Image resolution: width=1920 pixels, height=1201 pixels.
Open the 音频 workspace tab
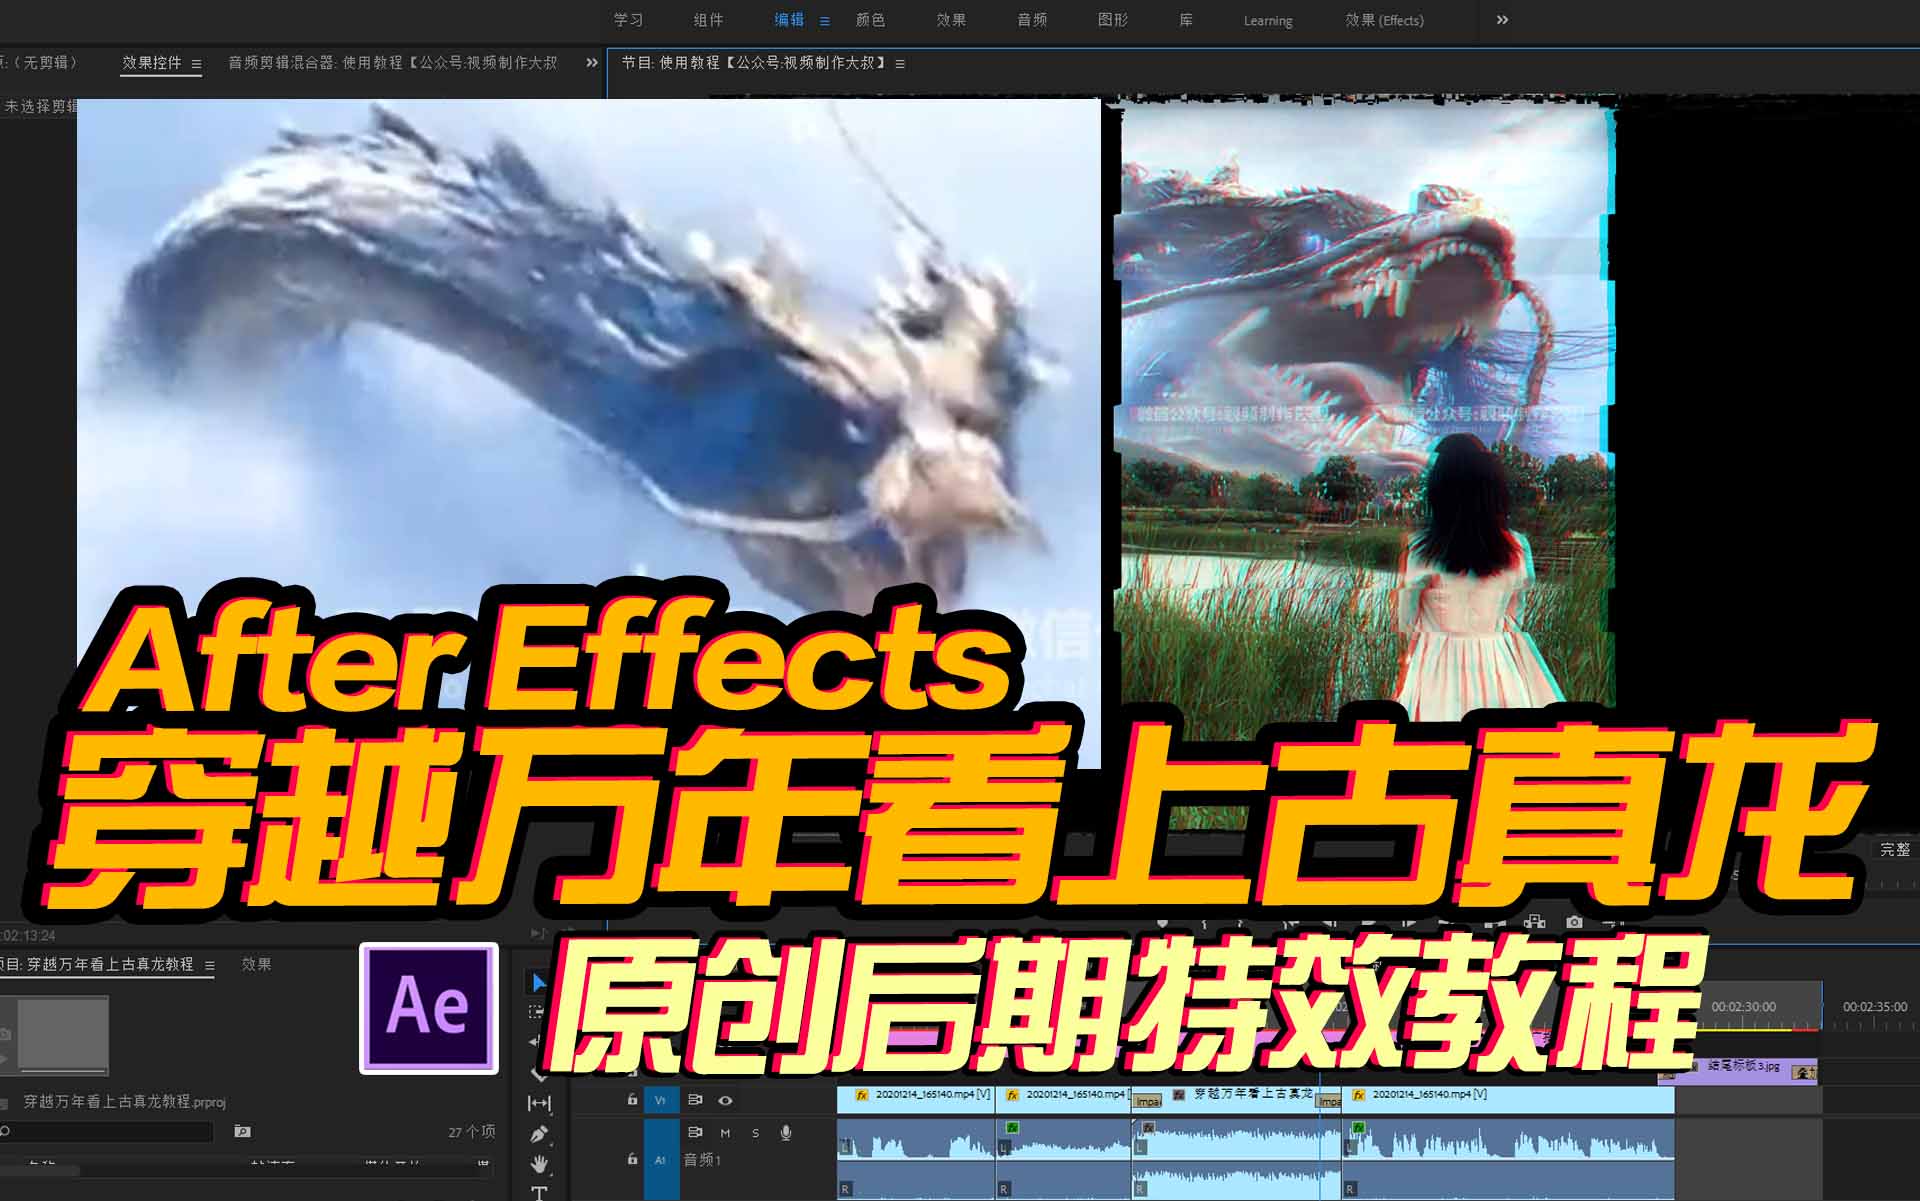(x=1032, y=20)
